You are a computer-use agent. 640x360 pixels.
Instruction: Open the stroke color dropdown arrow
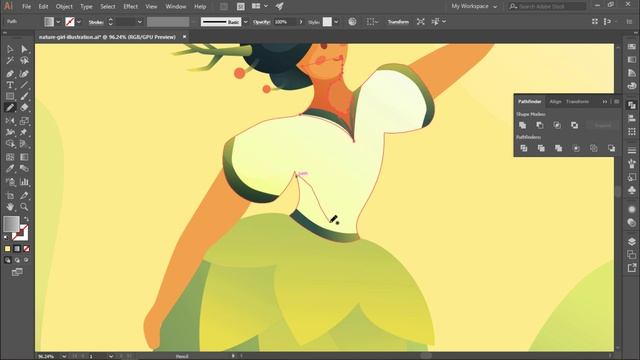pyautogui.click(x=79, y=22)
